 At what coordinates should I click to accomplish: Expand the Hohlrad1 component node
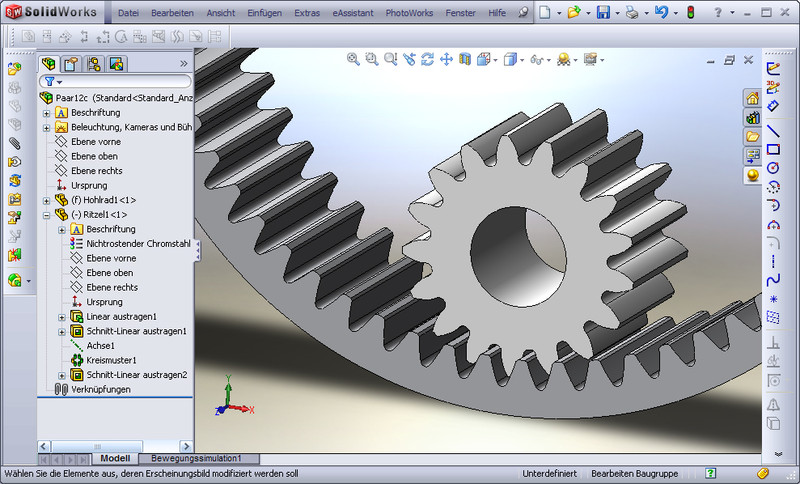point(46,200)
